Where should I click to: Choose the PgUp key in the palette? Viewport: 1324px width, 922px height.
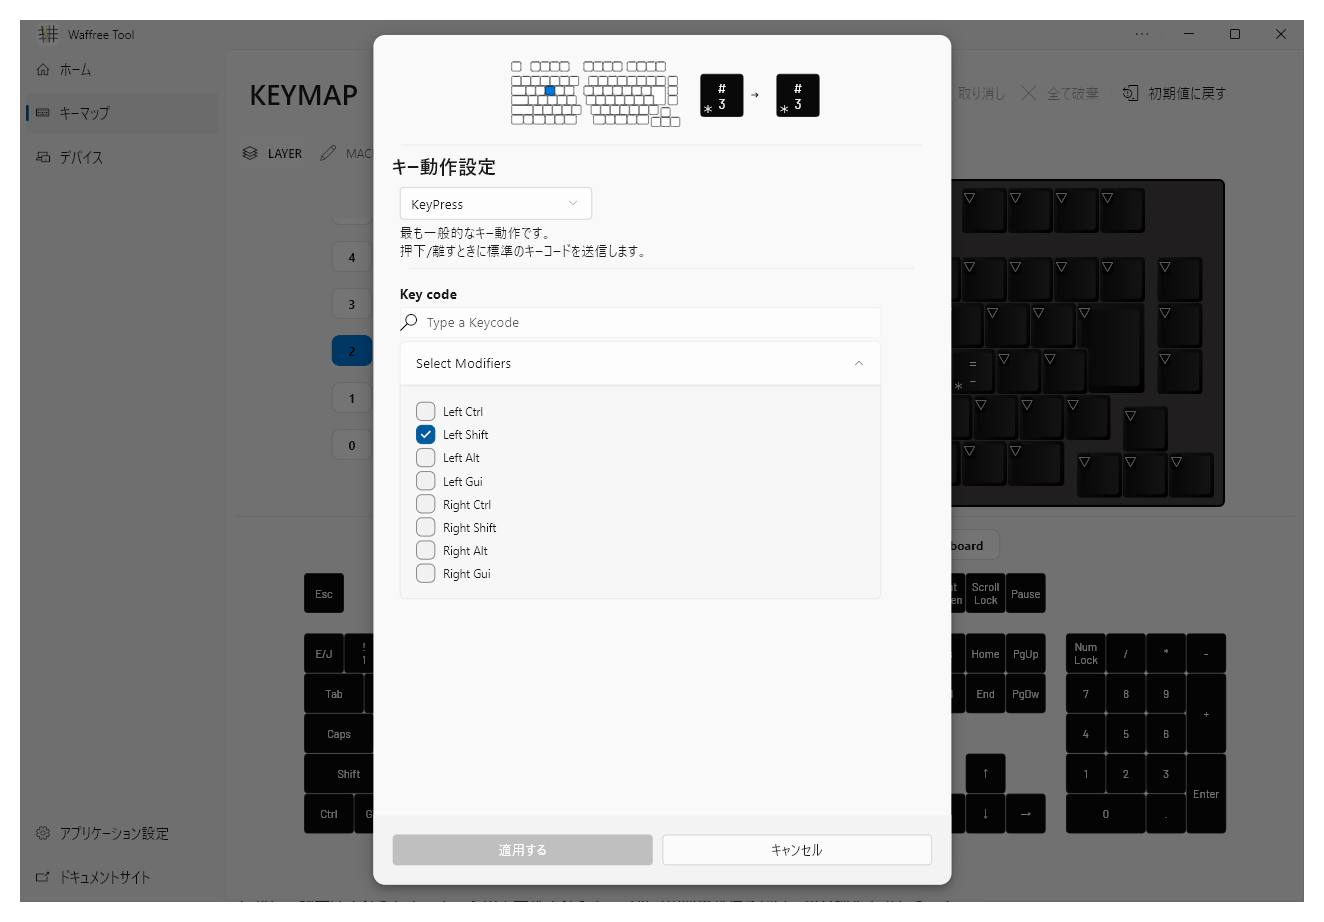(x=1025, y=654)
